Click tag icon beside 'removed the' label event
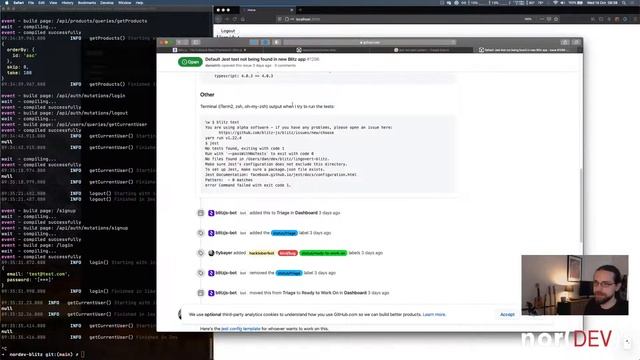This screenshot has height=360, width=640. [x=200, y=273]
